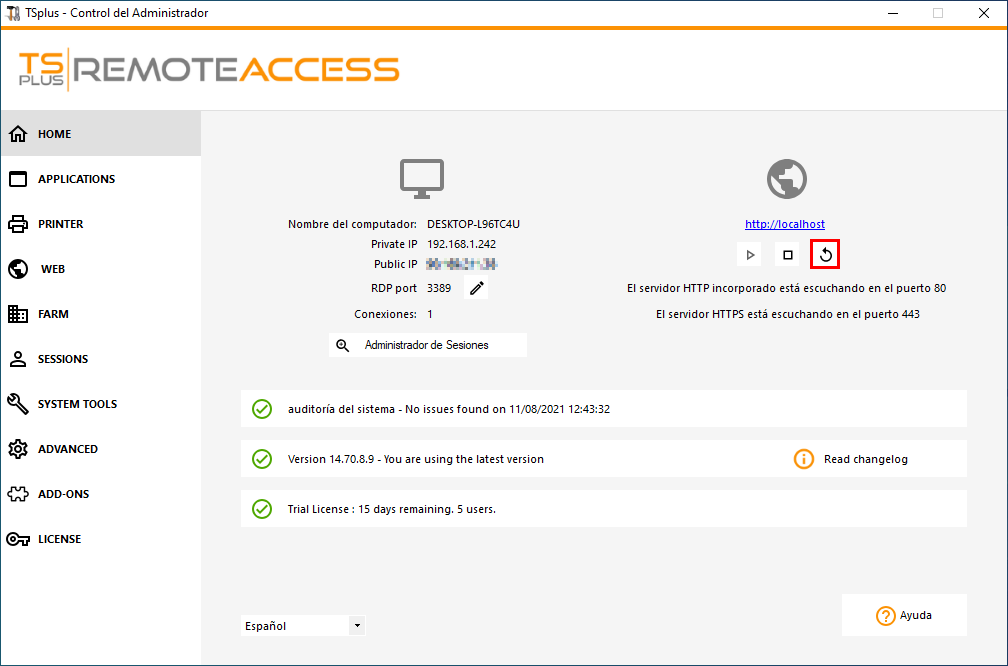Open the Ayuda help button
This screenshot has width=1008, height=666.
(x=904, y=615)
